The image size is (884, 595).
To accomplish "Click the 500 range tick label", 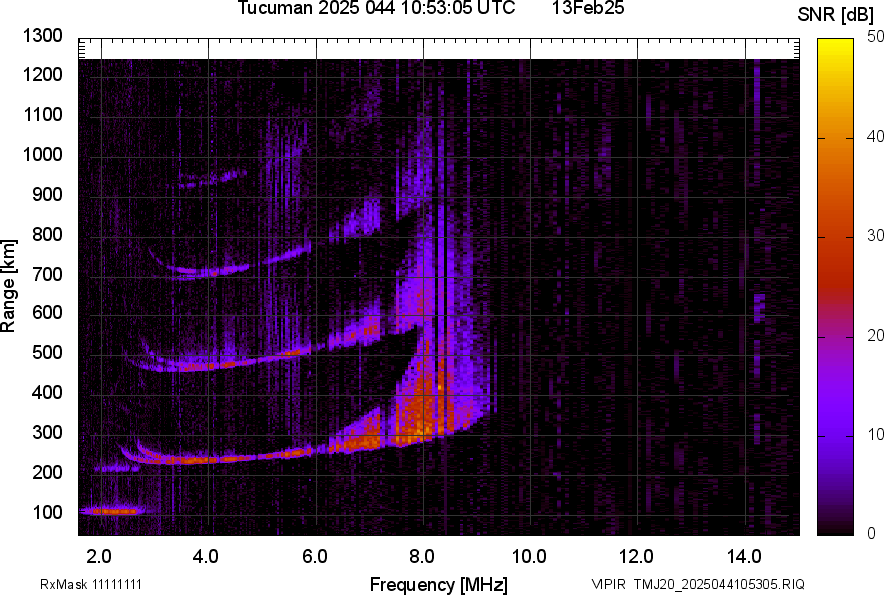I will click(47, 353).
